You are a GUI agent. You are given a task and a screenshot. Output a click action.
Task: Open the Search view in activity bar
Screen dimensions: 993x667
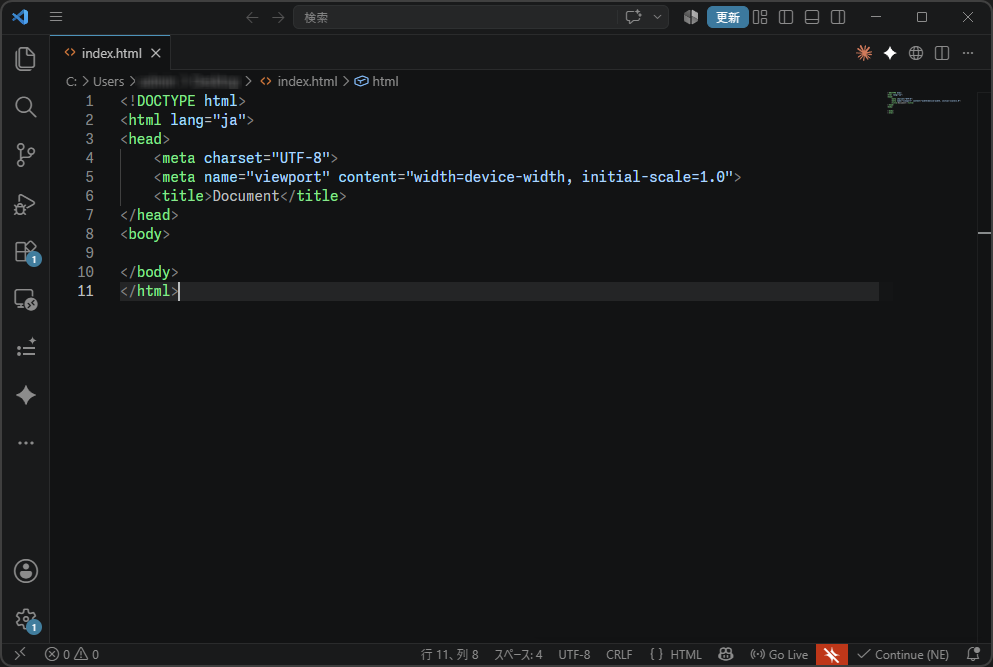tap(25, 107)
